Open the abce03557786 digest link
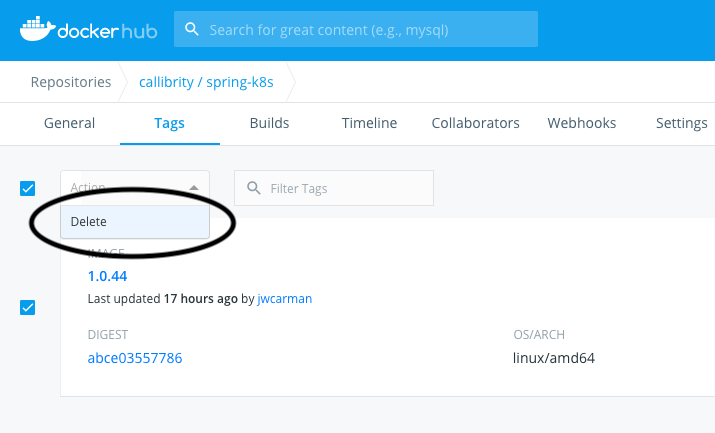This screenshot has width=715, height=433. [x=135, y=358]
